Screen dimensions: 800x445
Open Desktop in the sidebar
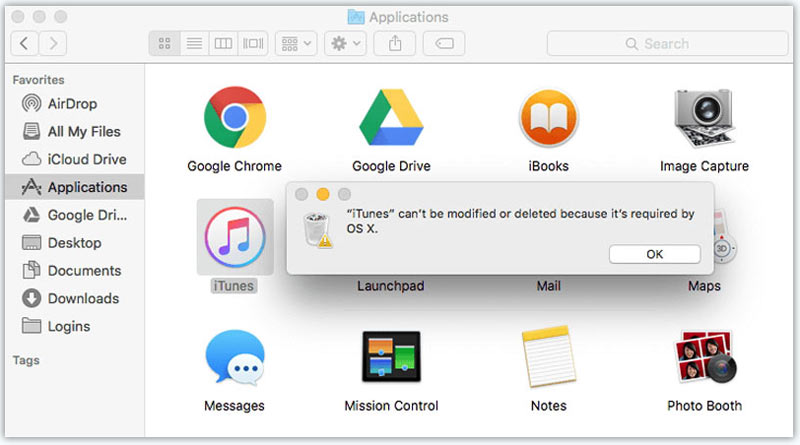(x=74, y=243)
